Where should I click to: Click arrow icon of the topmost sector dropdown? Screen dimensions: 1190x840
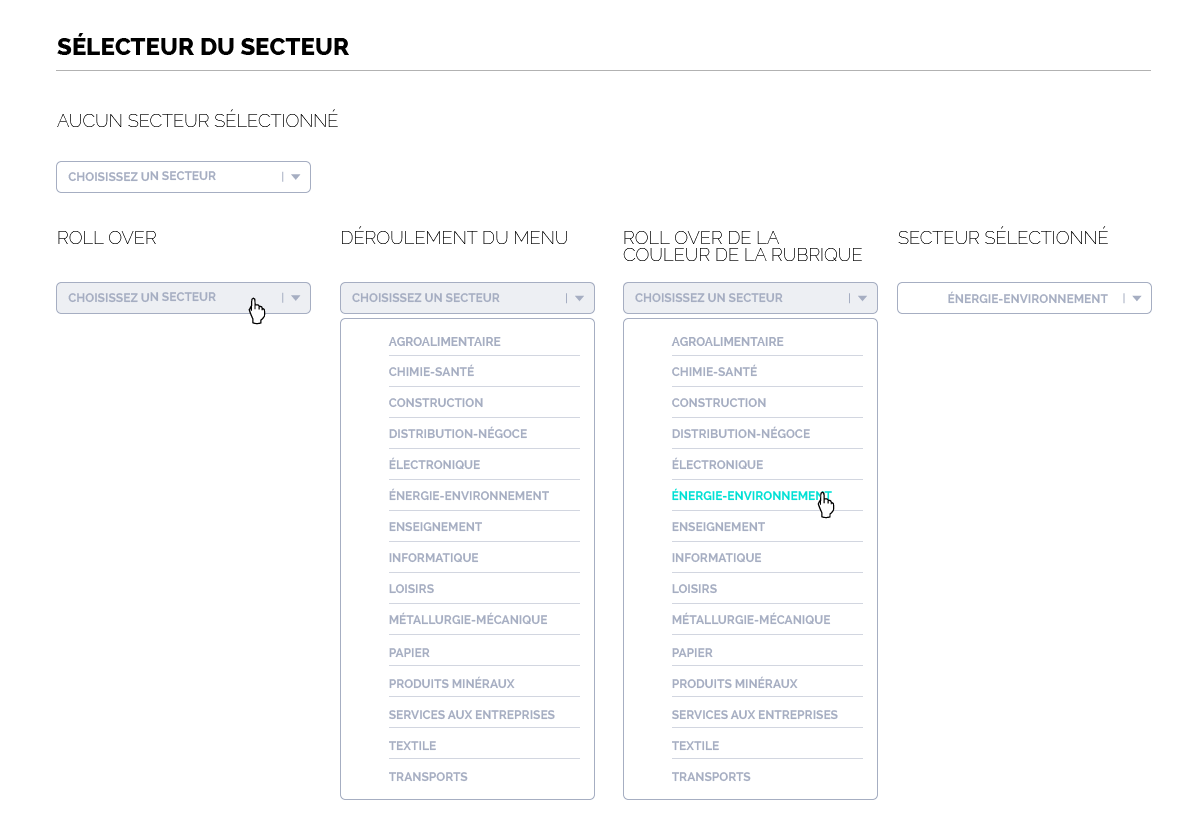coord(296,177)
